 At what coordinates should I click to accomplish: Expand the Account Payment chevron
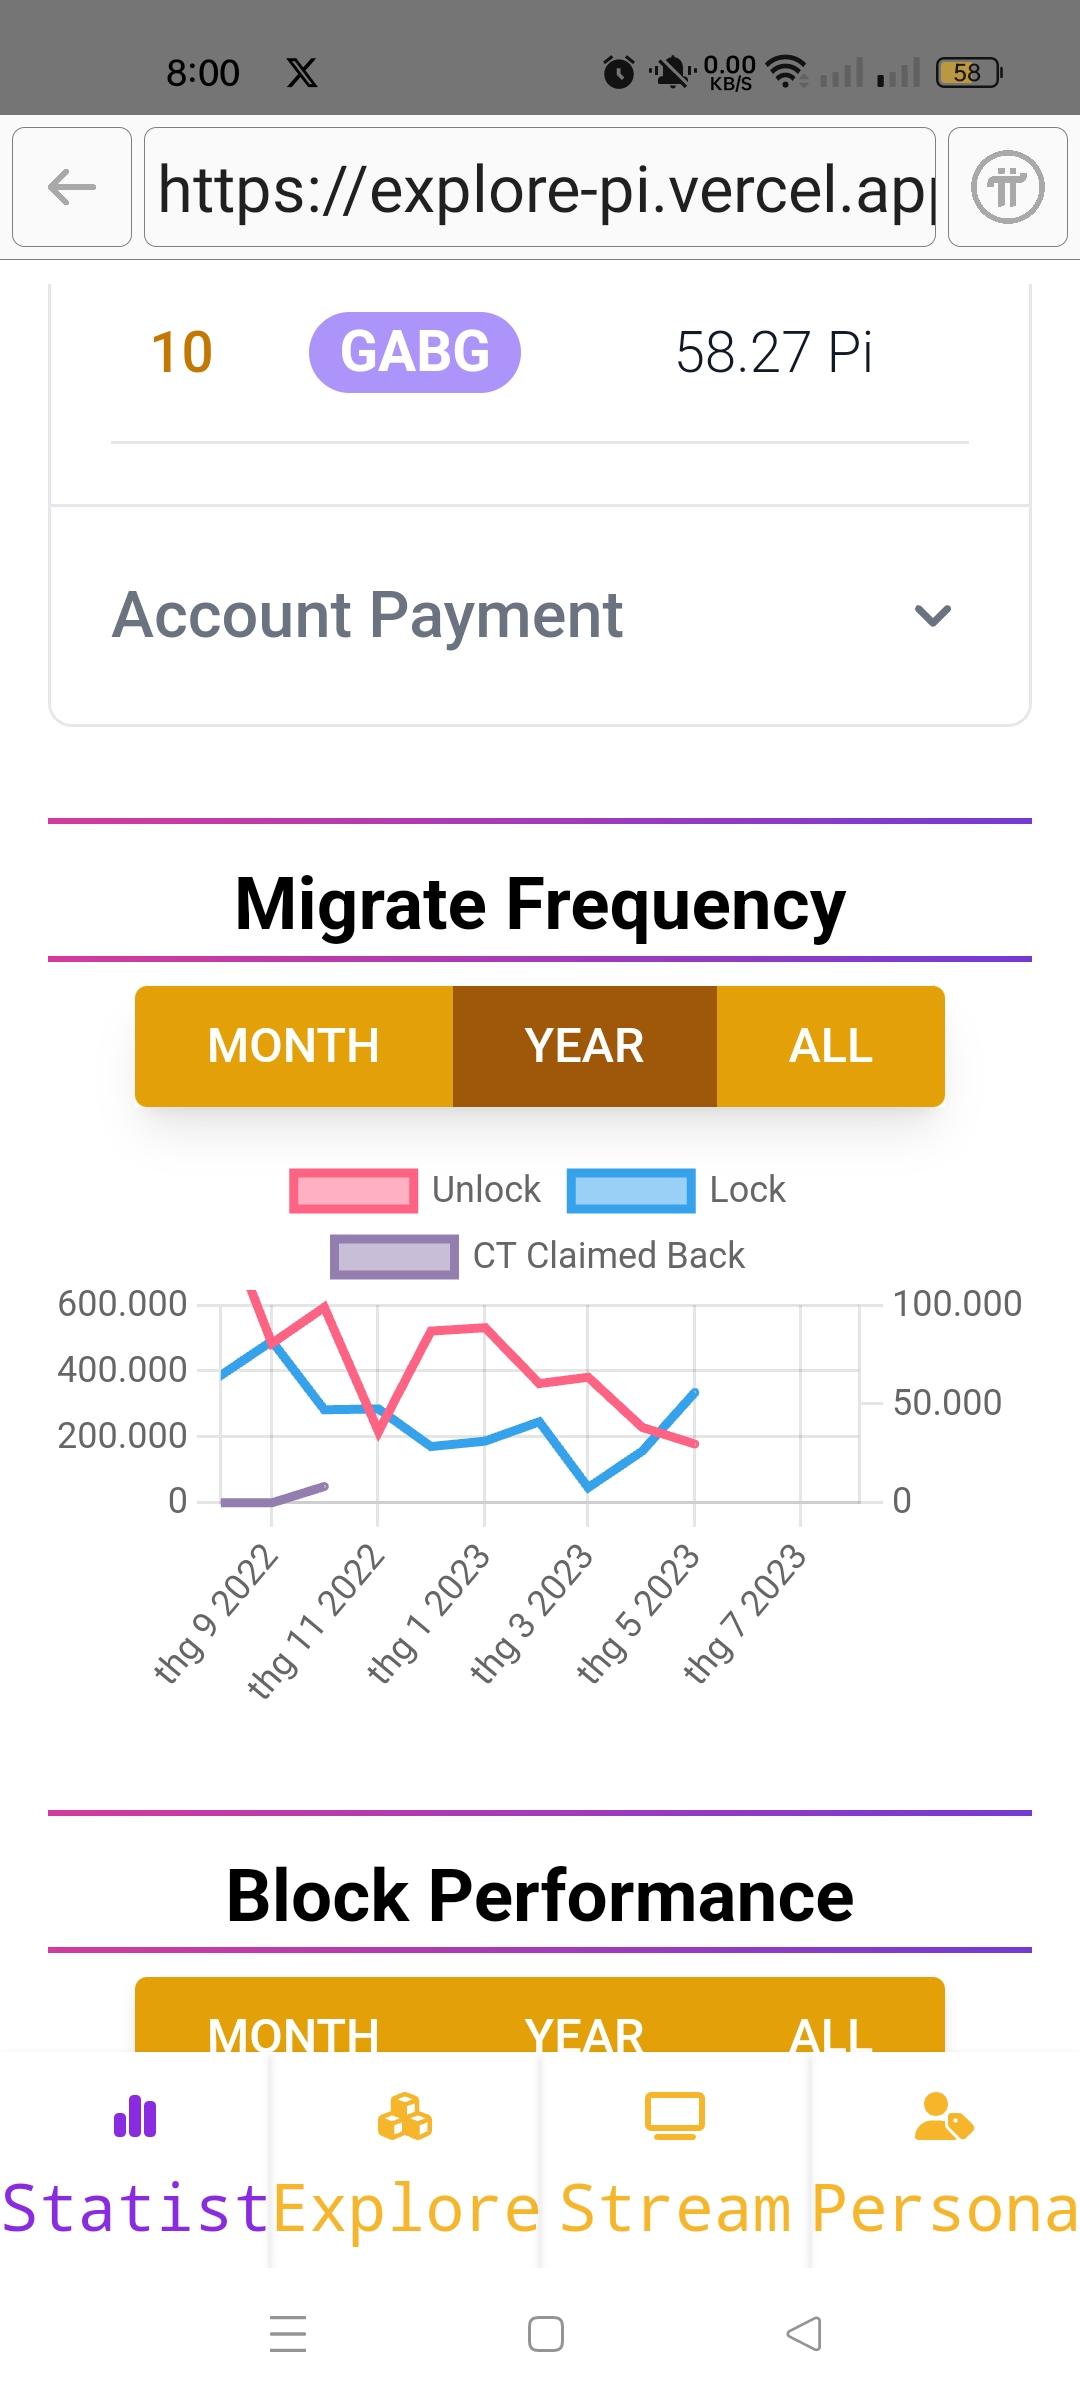932,615
